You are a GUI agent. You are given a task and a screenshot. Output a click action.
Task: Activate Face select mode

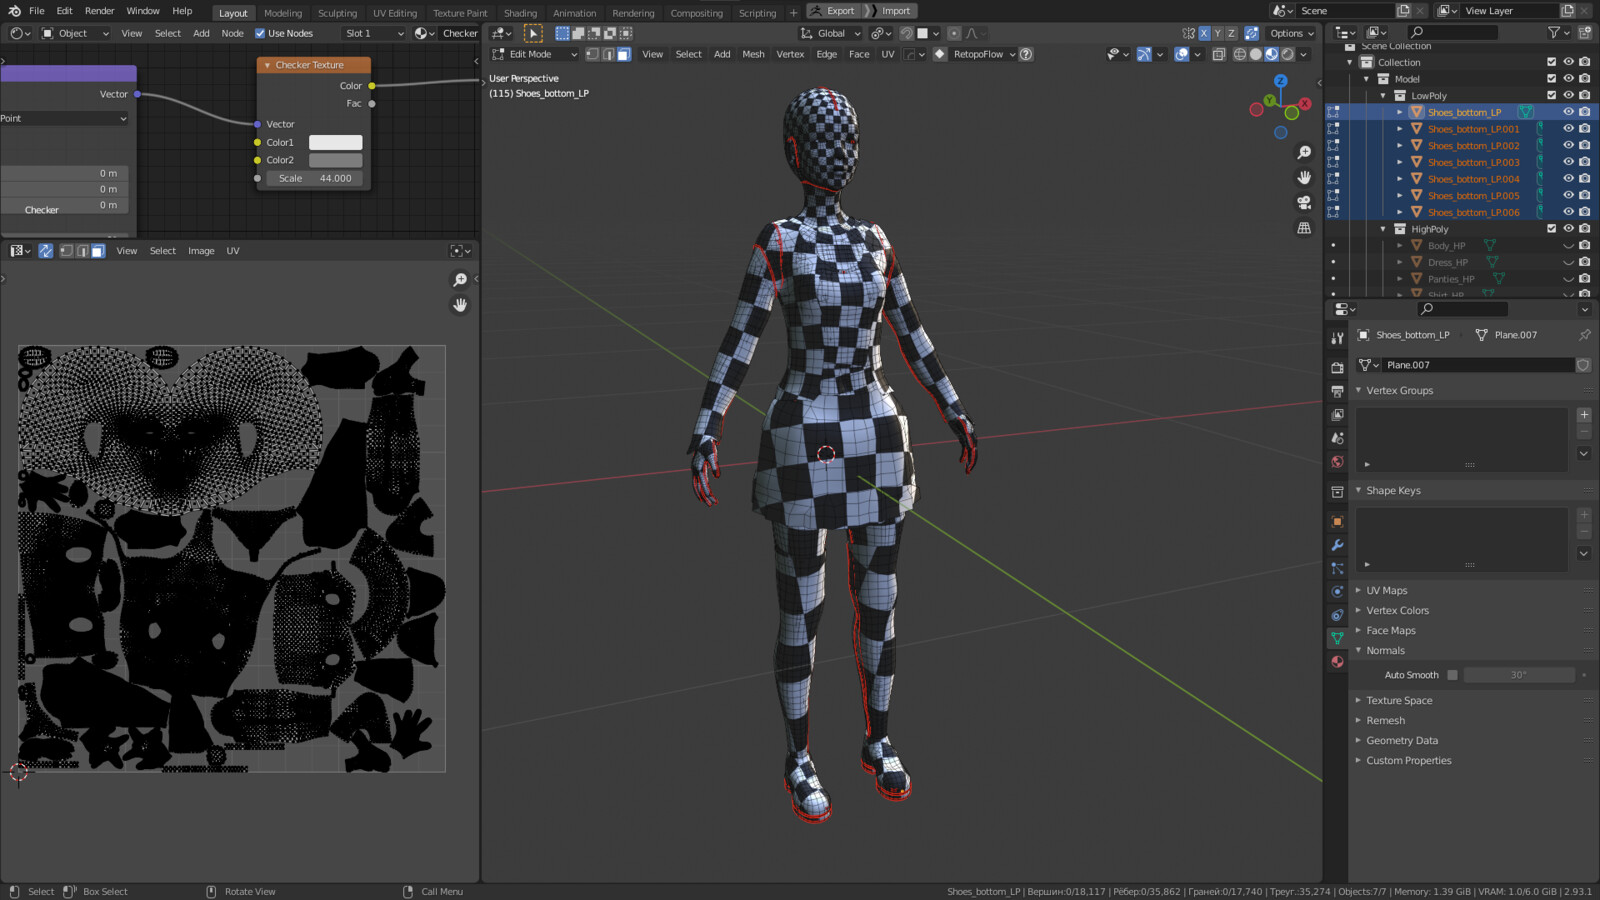click(624, 54)
